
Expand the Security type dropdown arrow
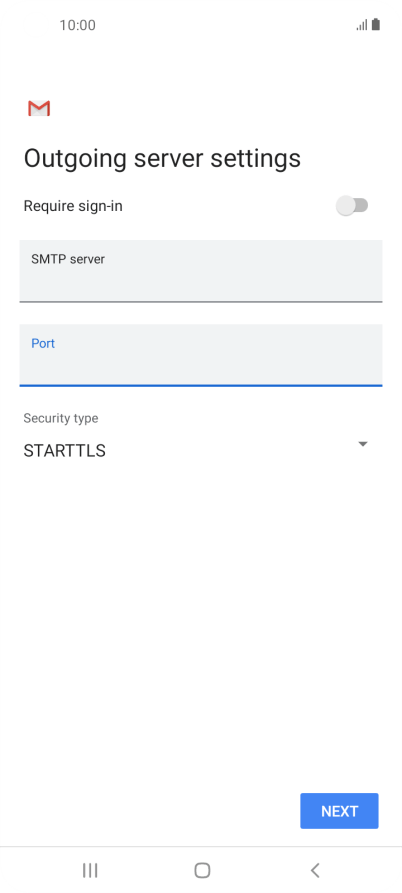[x=363, y=444]
